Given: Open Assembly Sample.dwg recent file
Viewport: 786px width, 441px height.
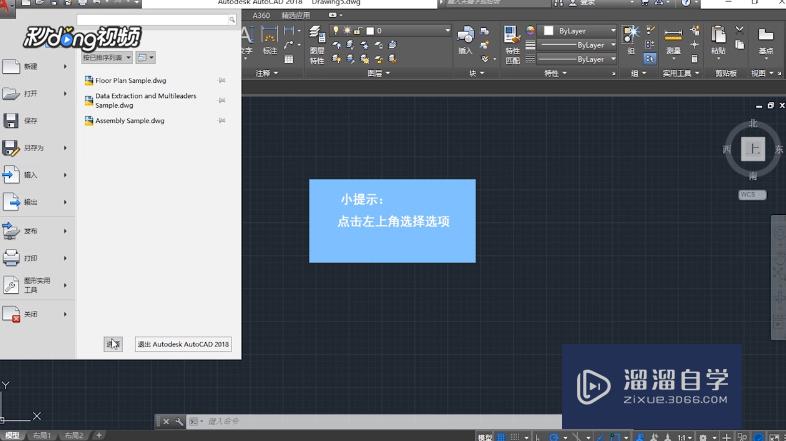Looking at the screenshot, I should (124, 121).
